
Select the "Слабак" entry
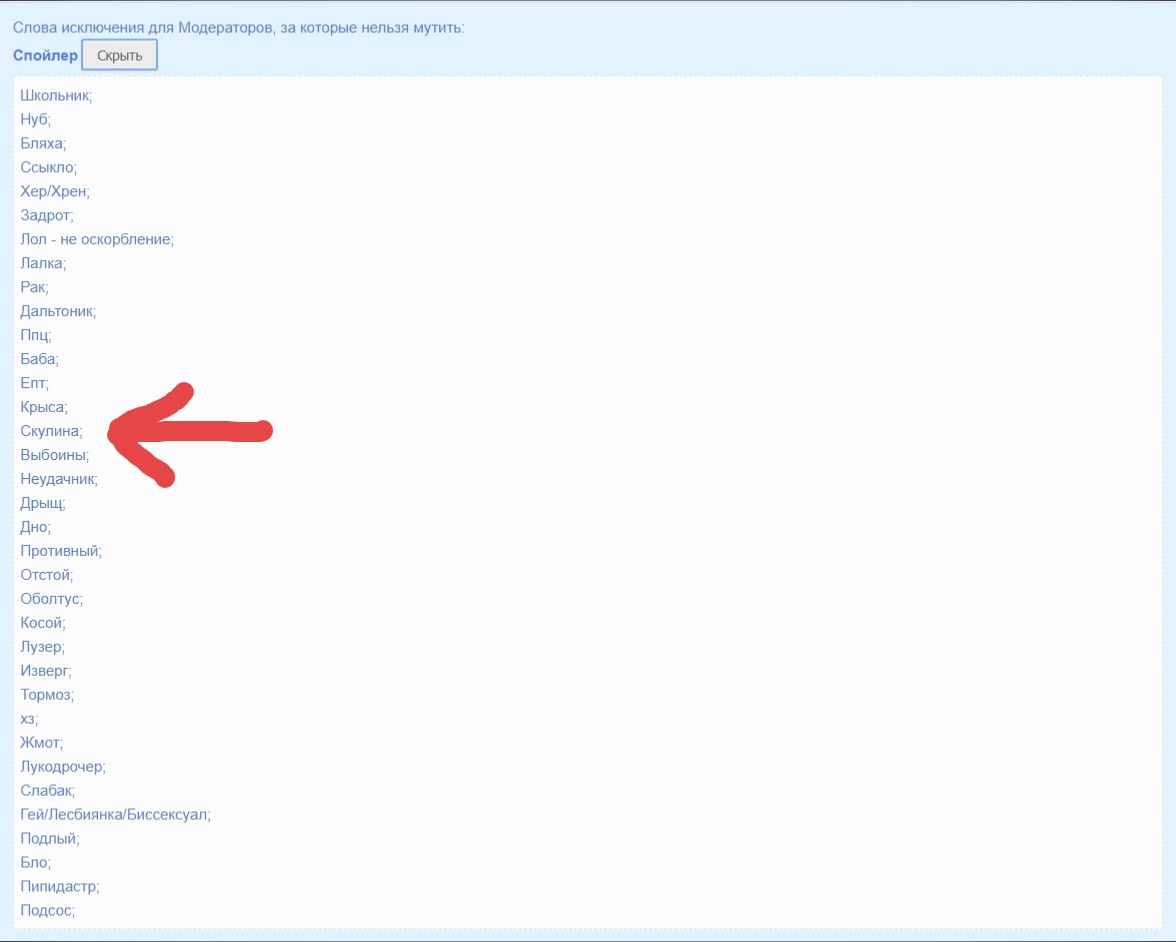tap(47, 791)
